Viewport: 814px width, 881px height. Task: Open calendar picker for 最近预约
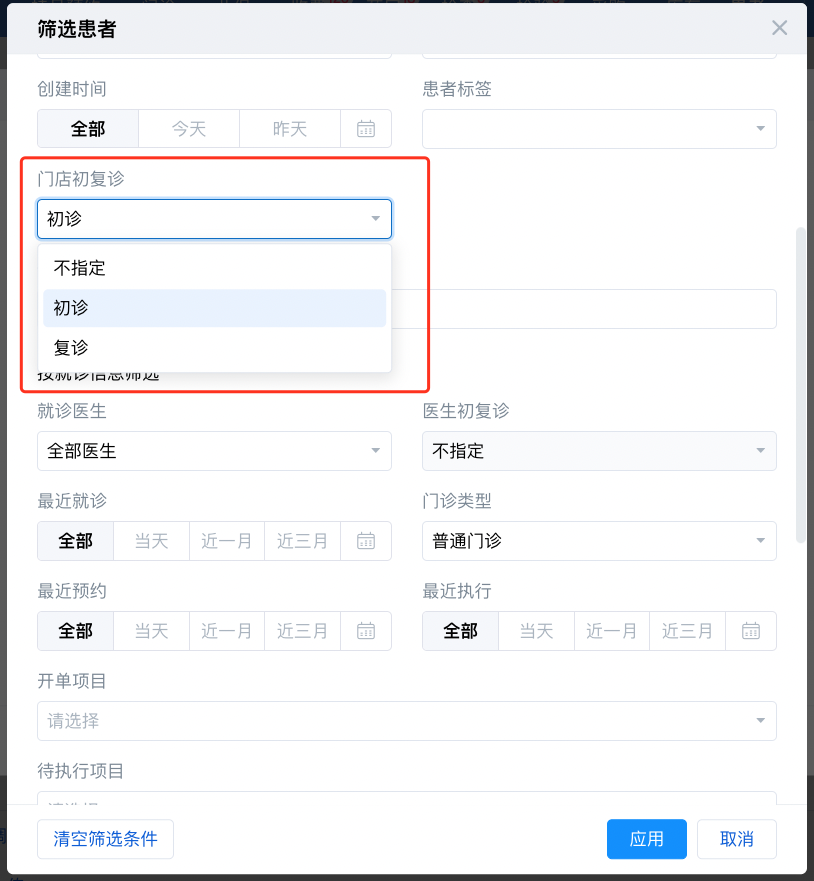point(366,631)
